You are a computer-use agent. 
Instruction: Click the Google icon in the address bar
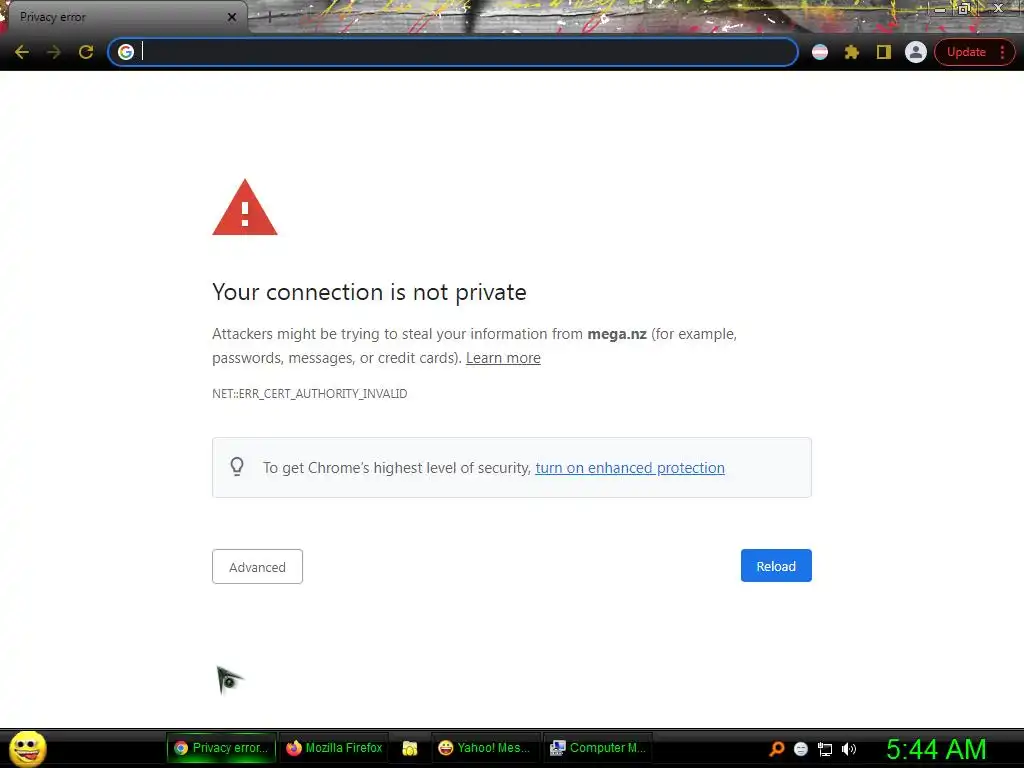(x=126, y=52)
